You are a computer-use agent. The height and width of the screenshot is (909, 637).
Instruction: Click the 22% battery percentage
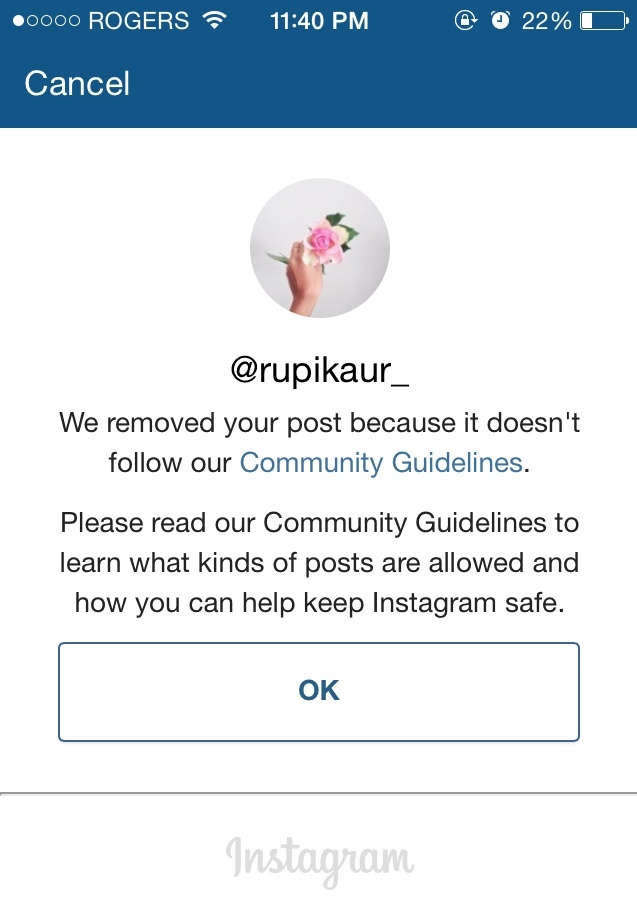(546, 21)
